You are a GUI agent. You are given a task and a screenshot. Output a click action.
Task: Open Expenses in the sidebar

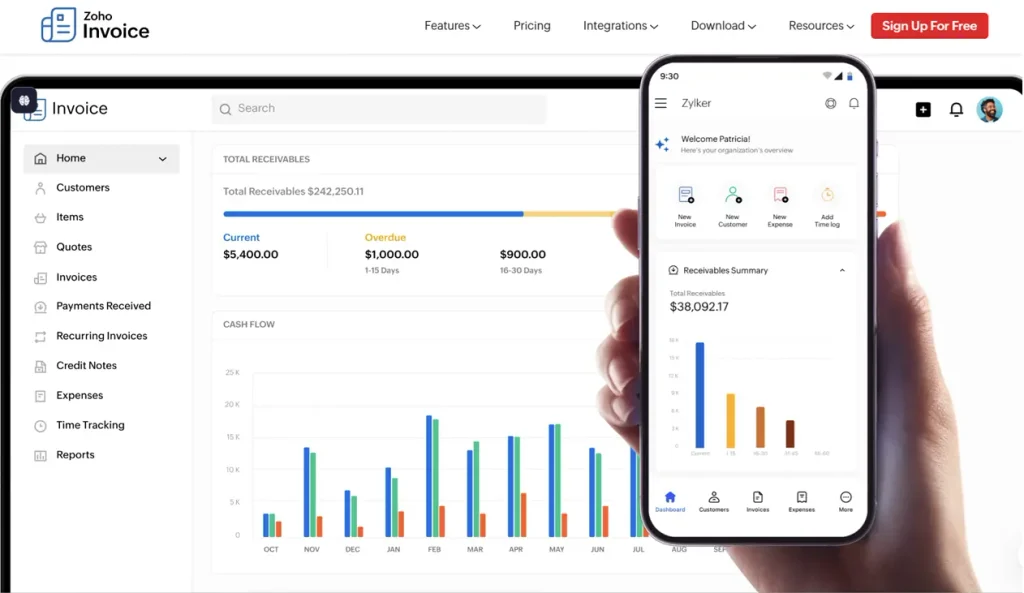(80, 395)
